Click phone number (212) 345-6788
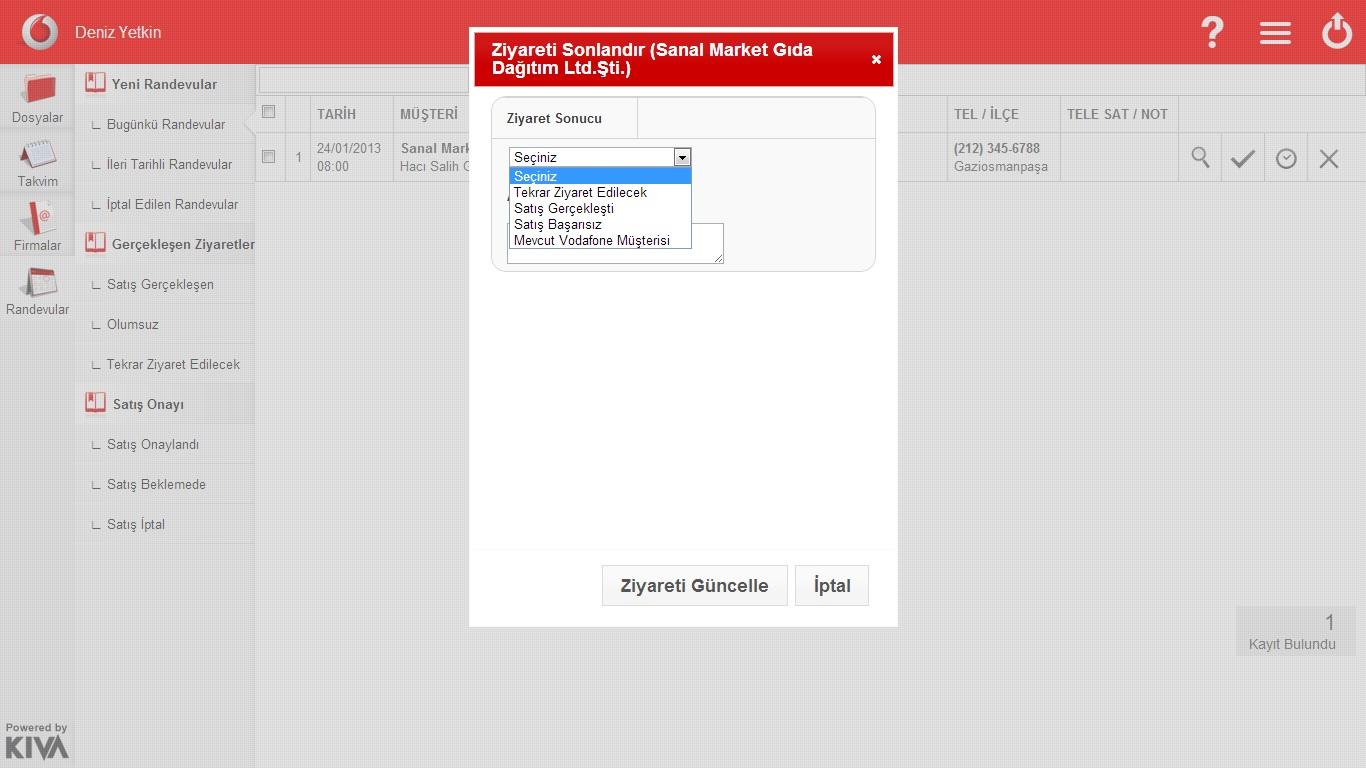 [996, 148]
